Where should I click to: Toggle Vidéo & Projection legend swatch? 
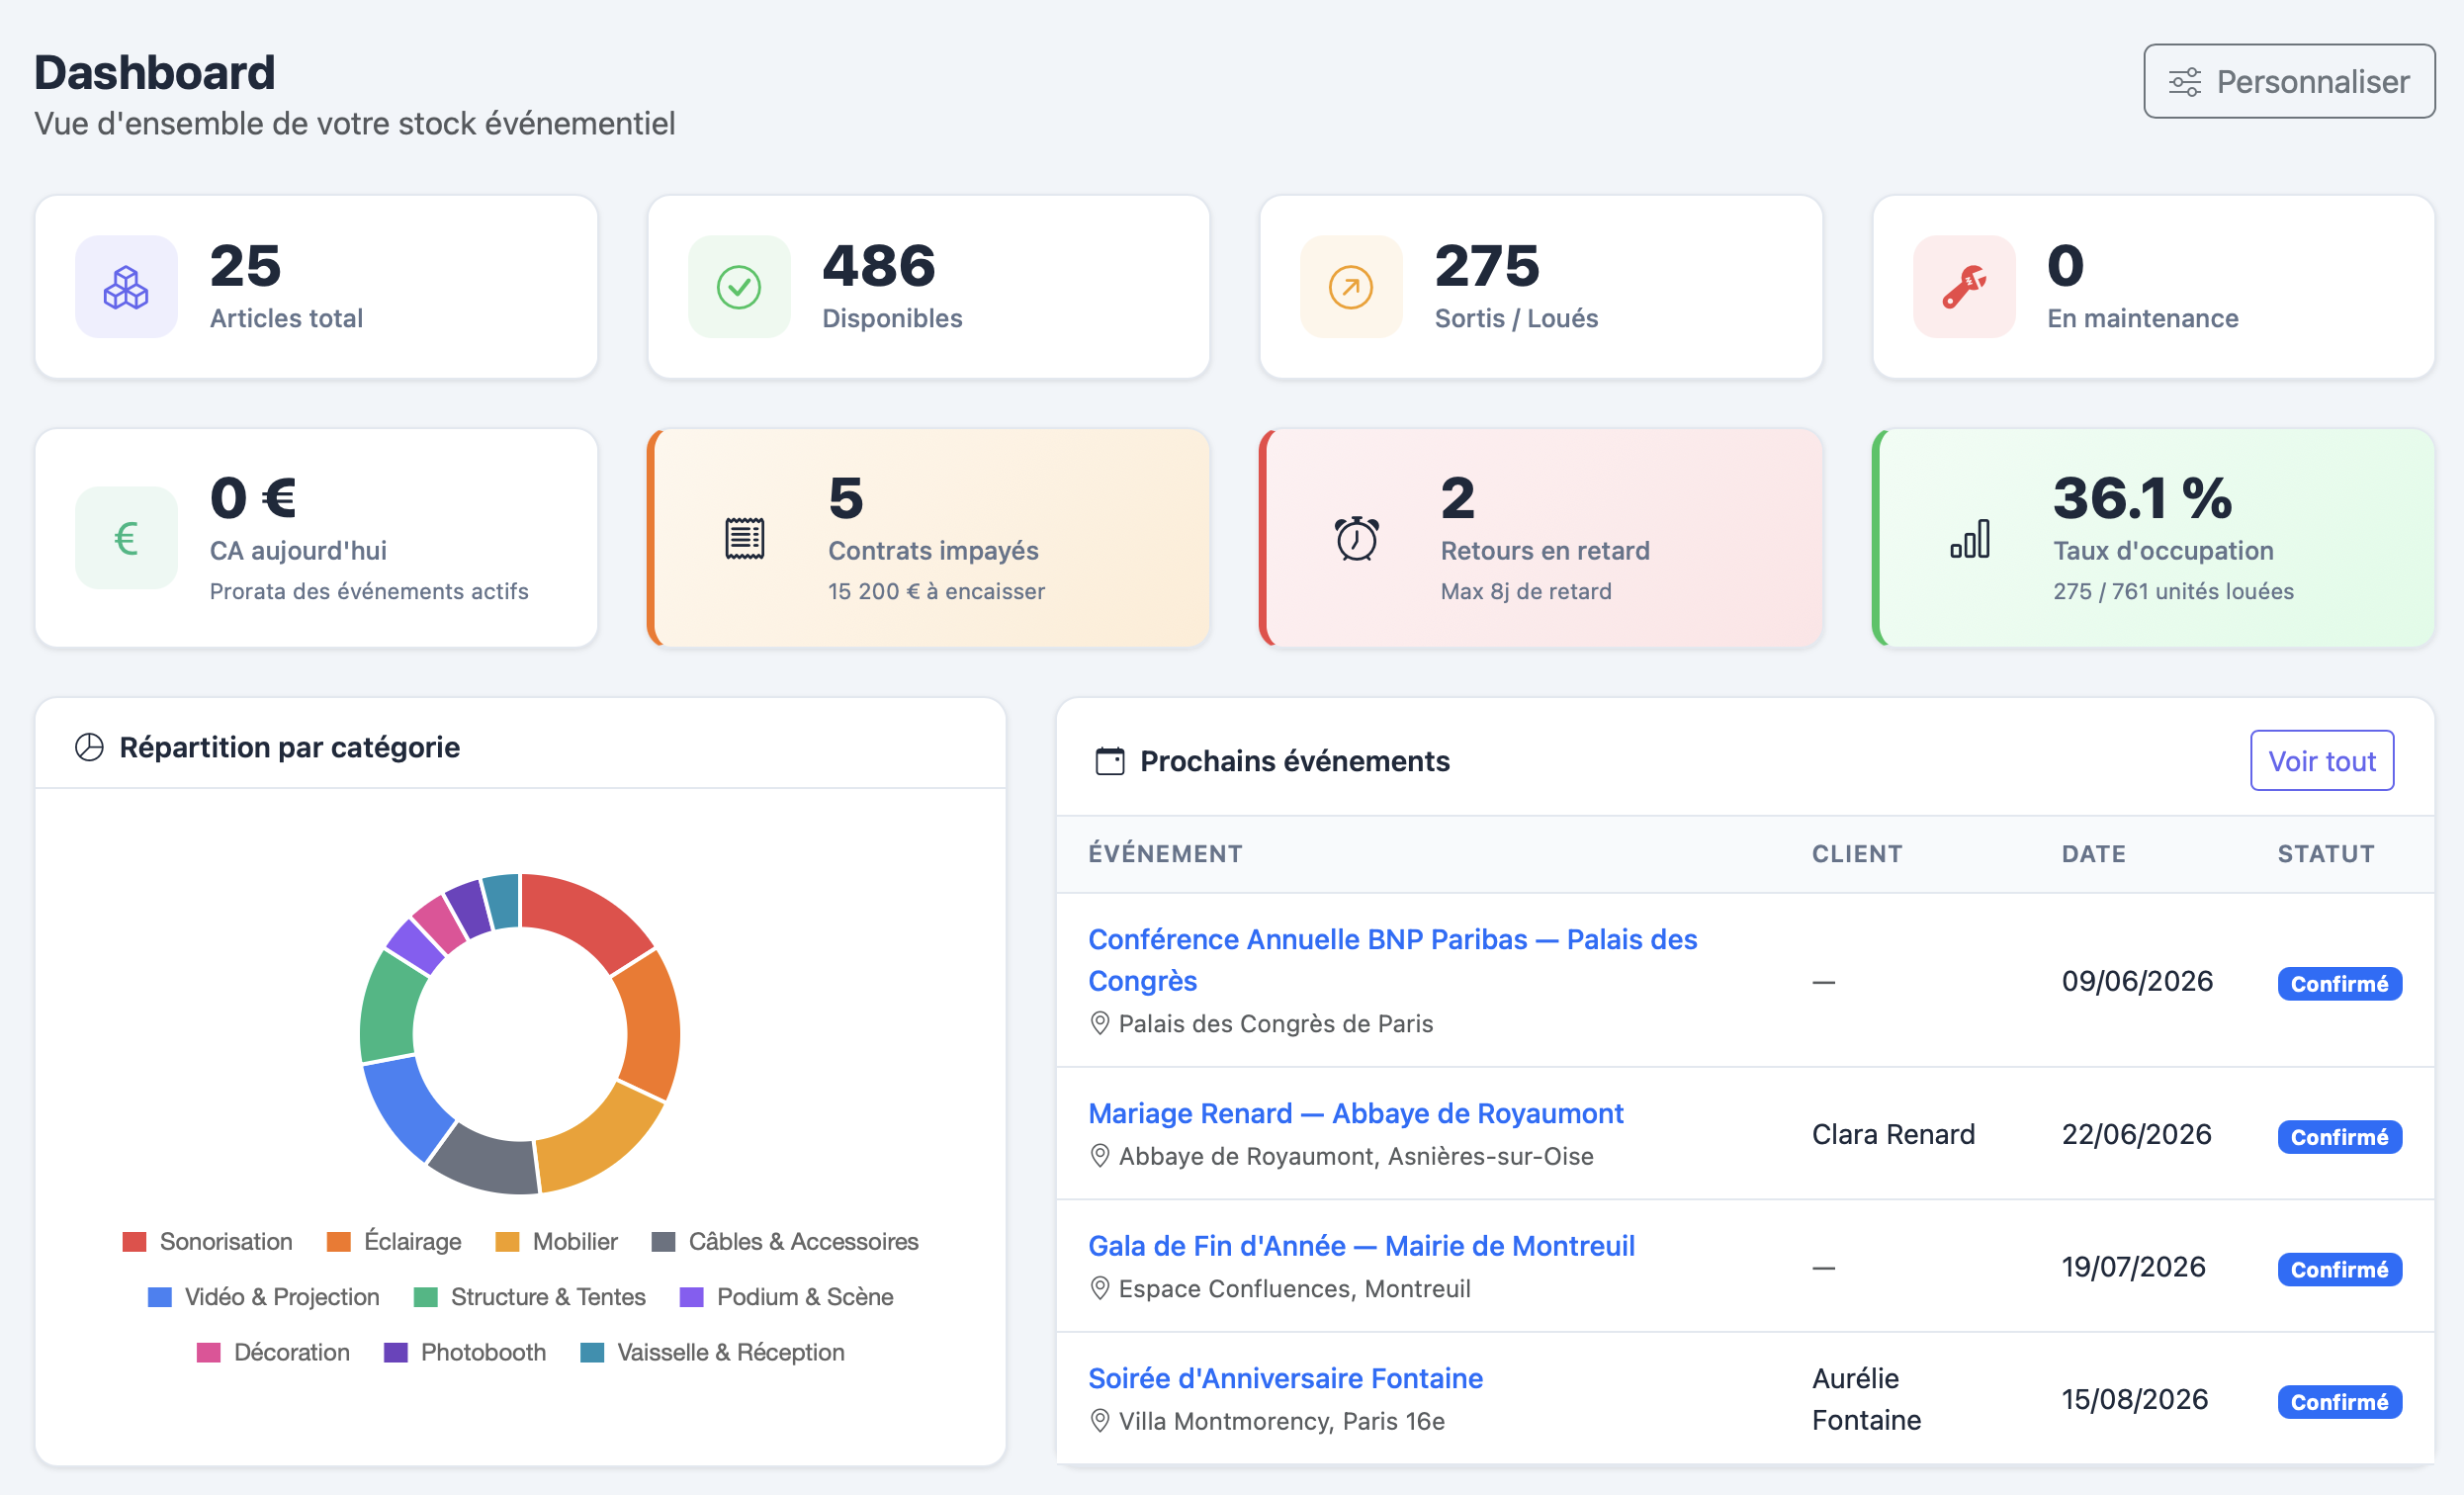pos(159,1297)
